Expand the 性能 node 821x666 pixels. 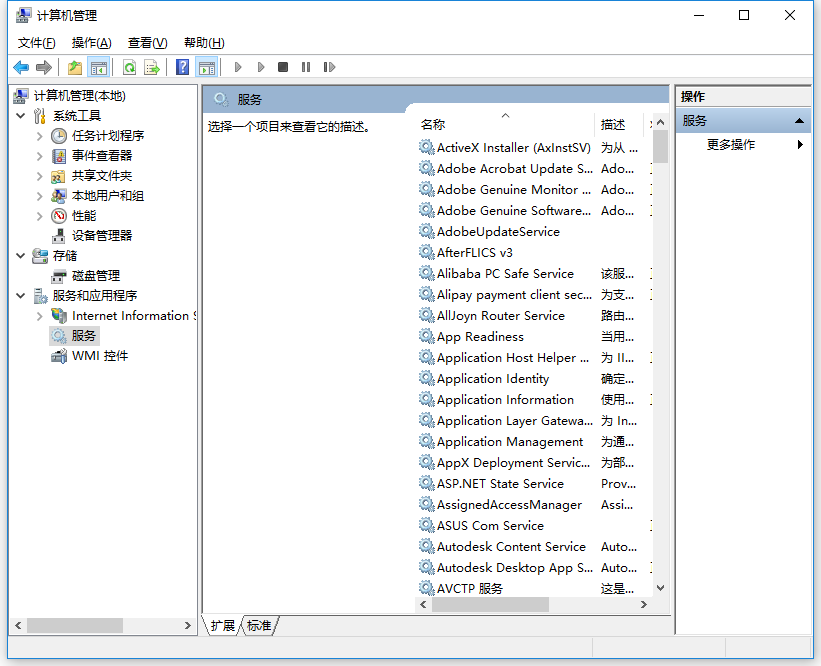pyautogui.click(x=40, y=216)
